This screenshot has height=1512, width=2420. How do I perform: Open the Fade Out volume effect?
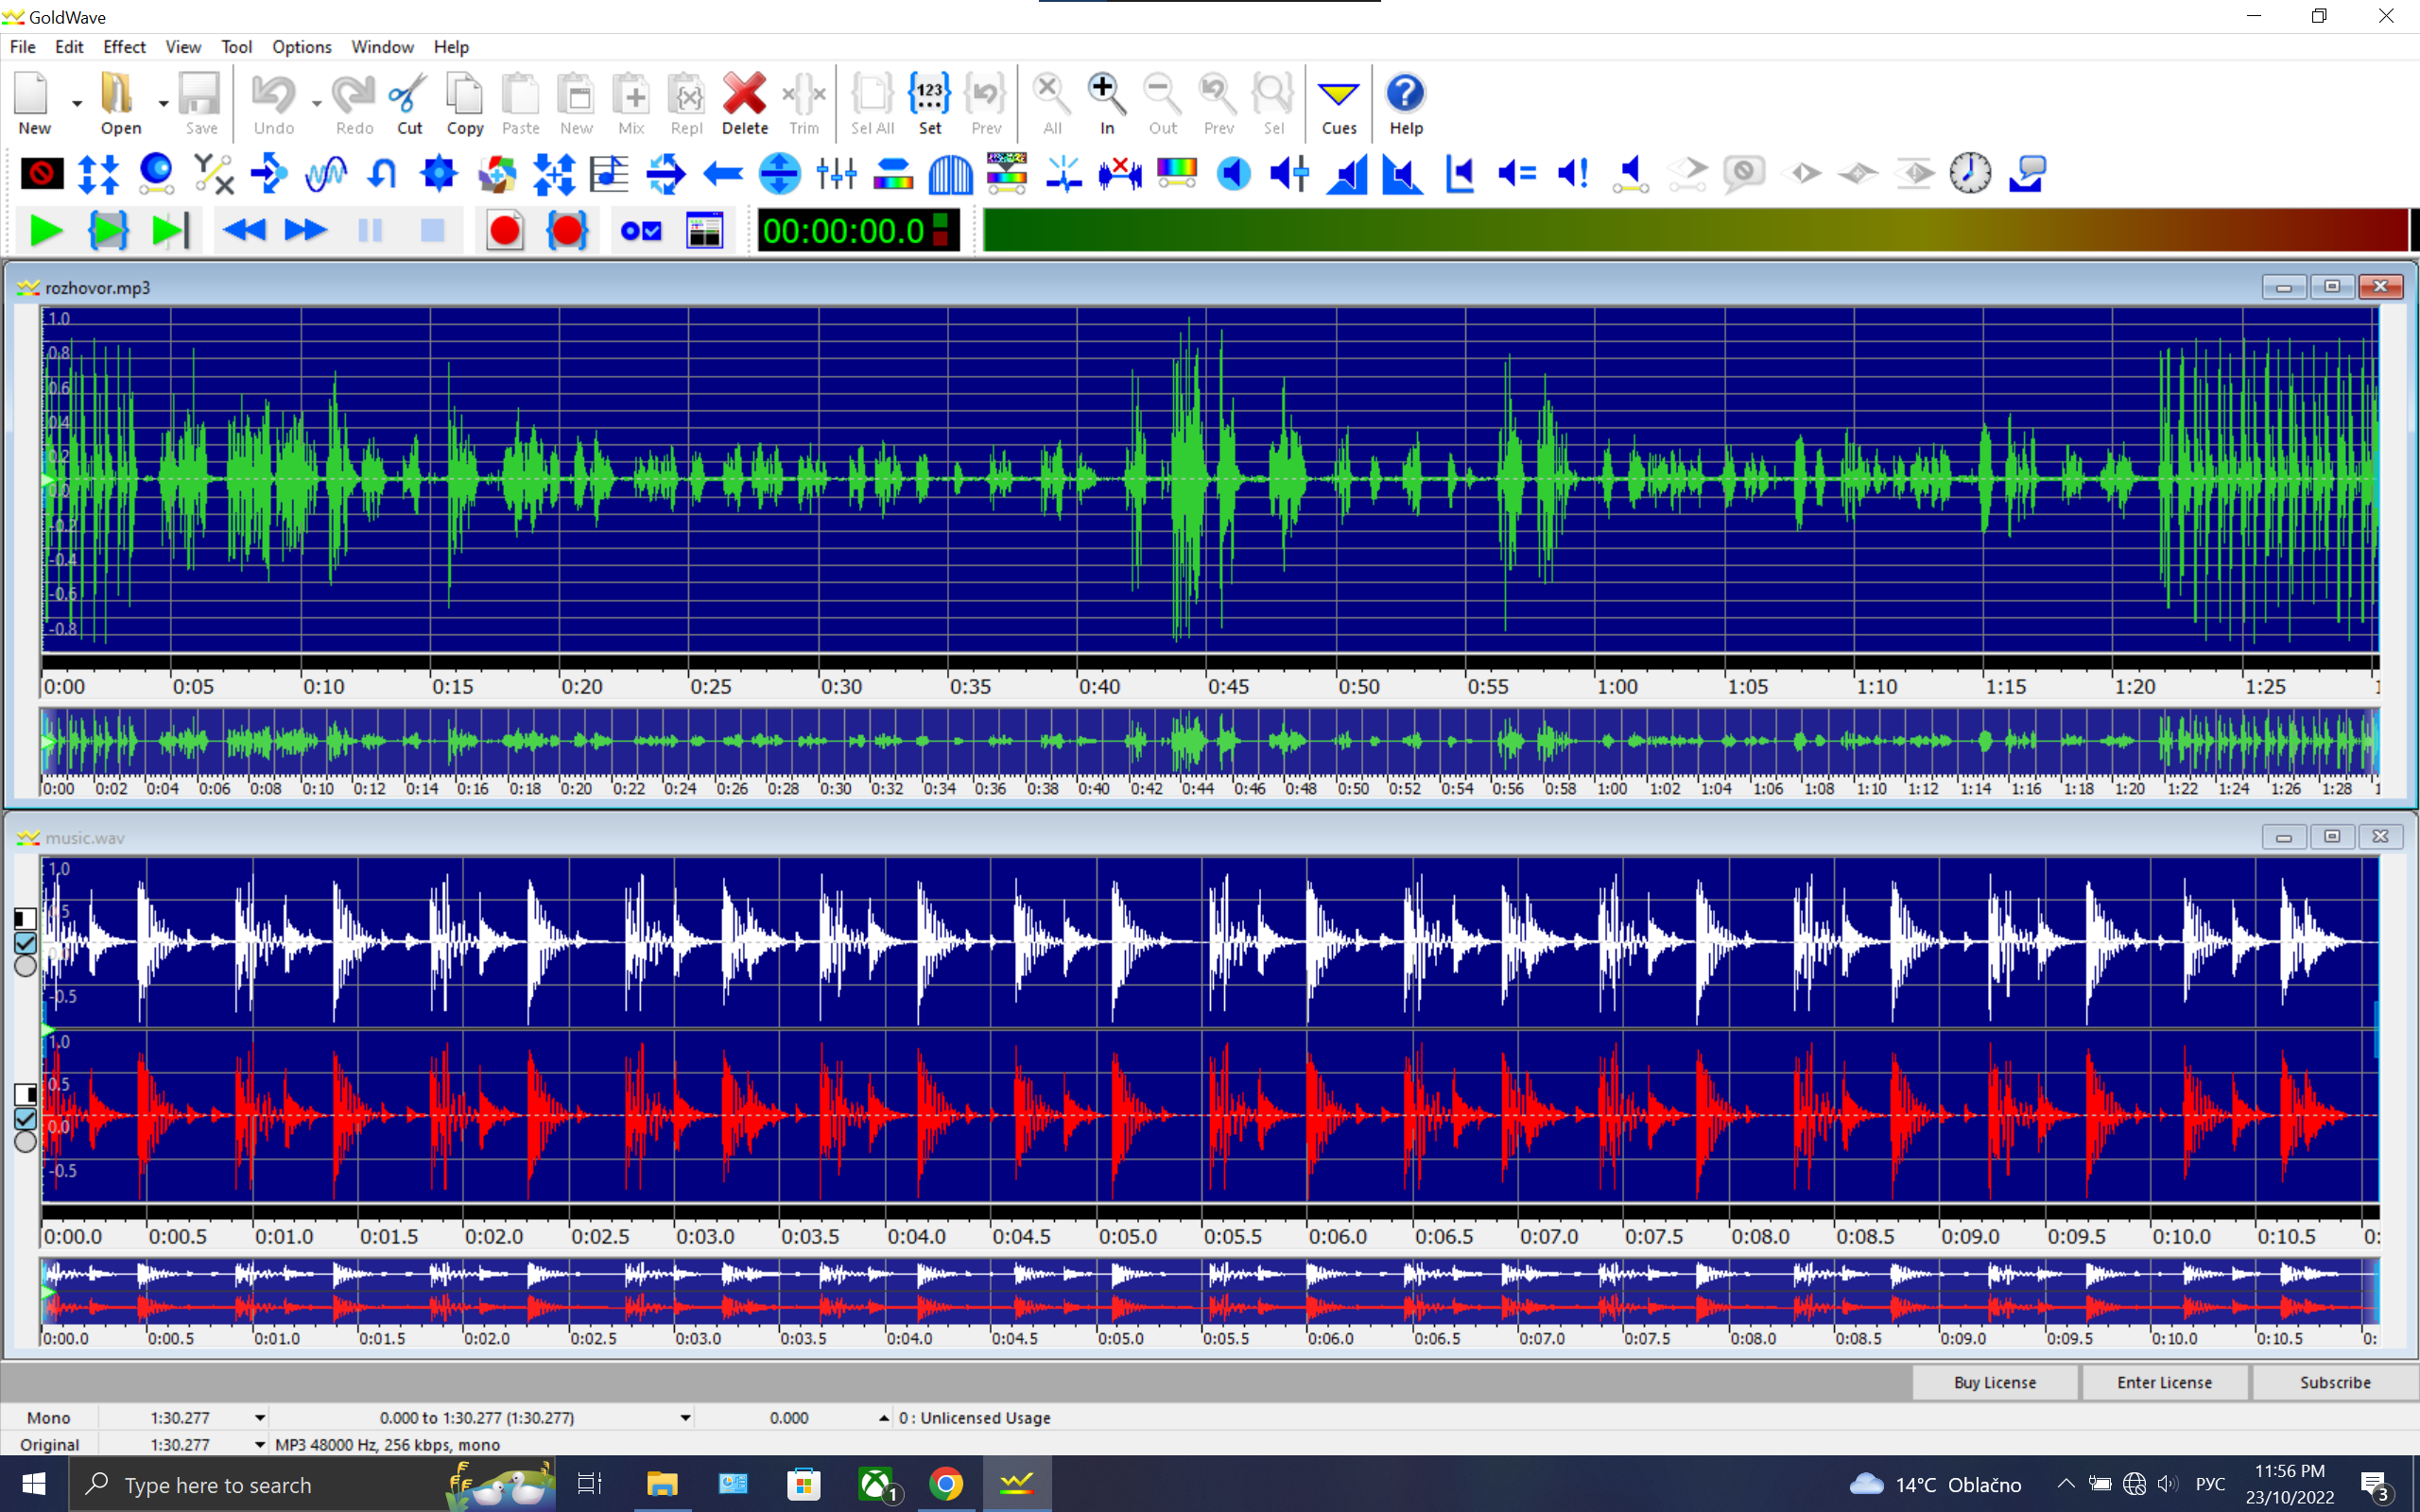pos(1403,174)
